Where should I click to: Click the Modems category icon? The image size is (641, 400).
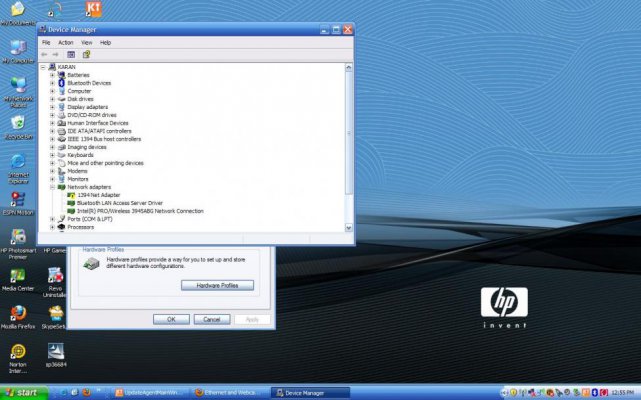click(61, 171)
